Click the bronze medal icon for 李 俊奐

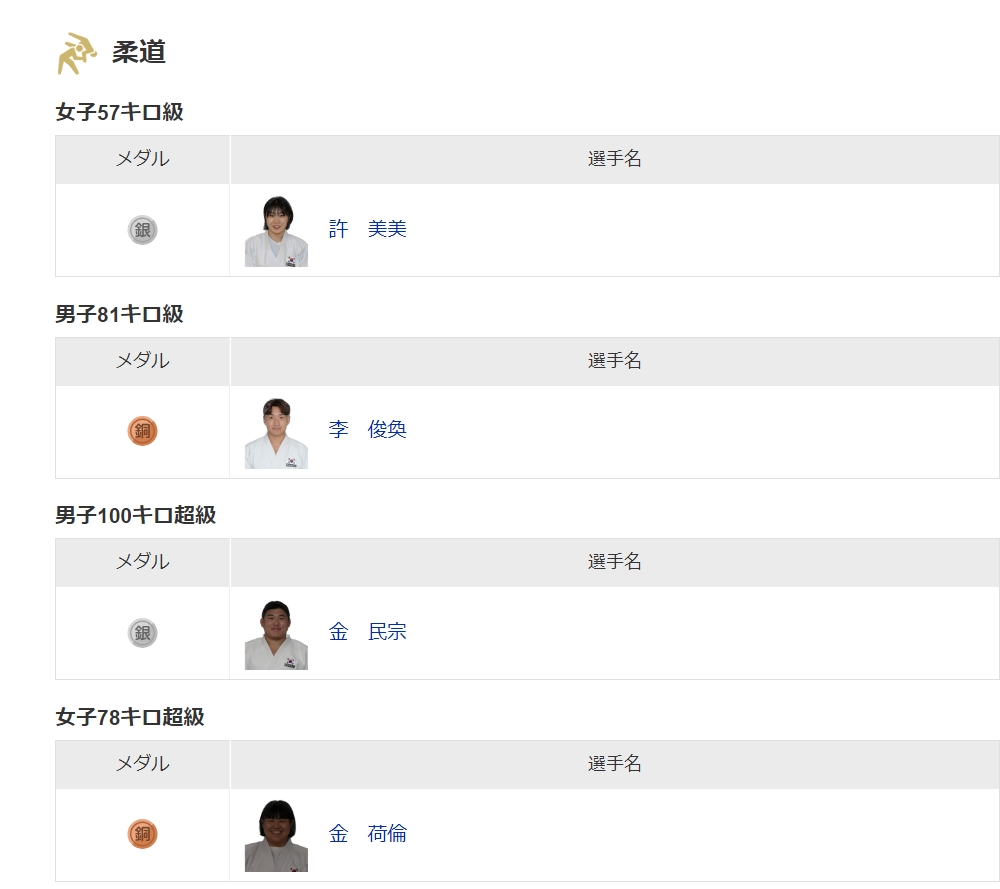[142, 431]
